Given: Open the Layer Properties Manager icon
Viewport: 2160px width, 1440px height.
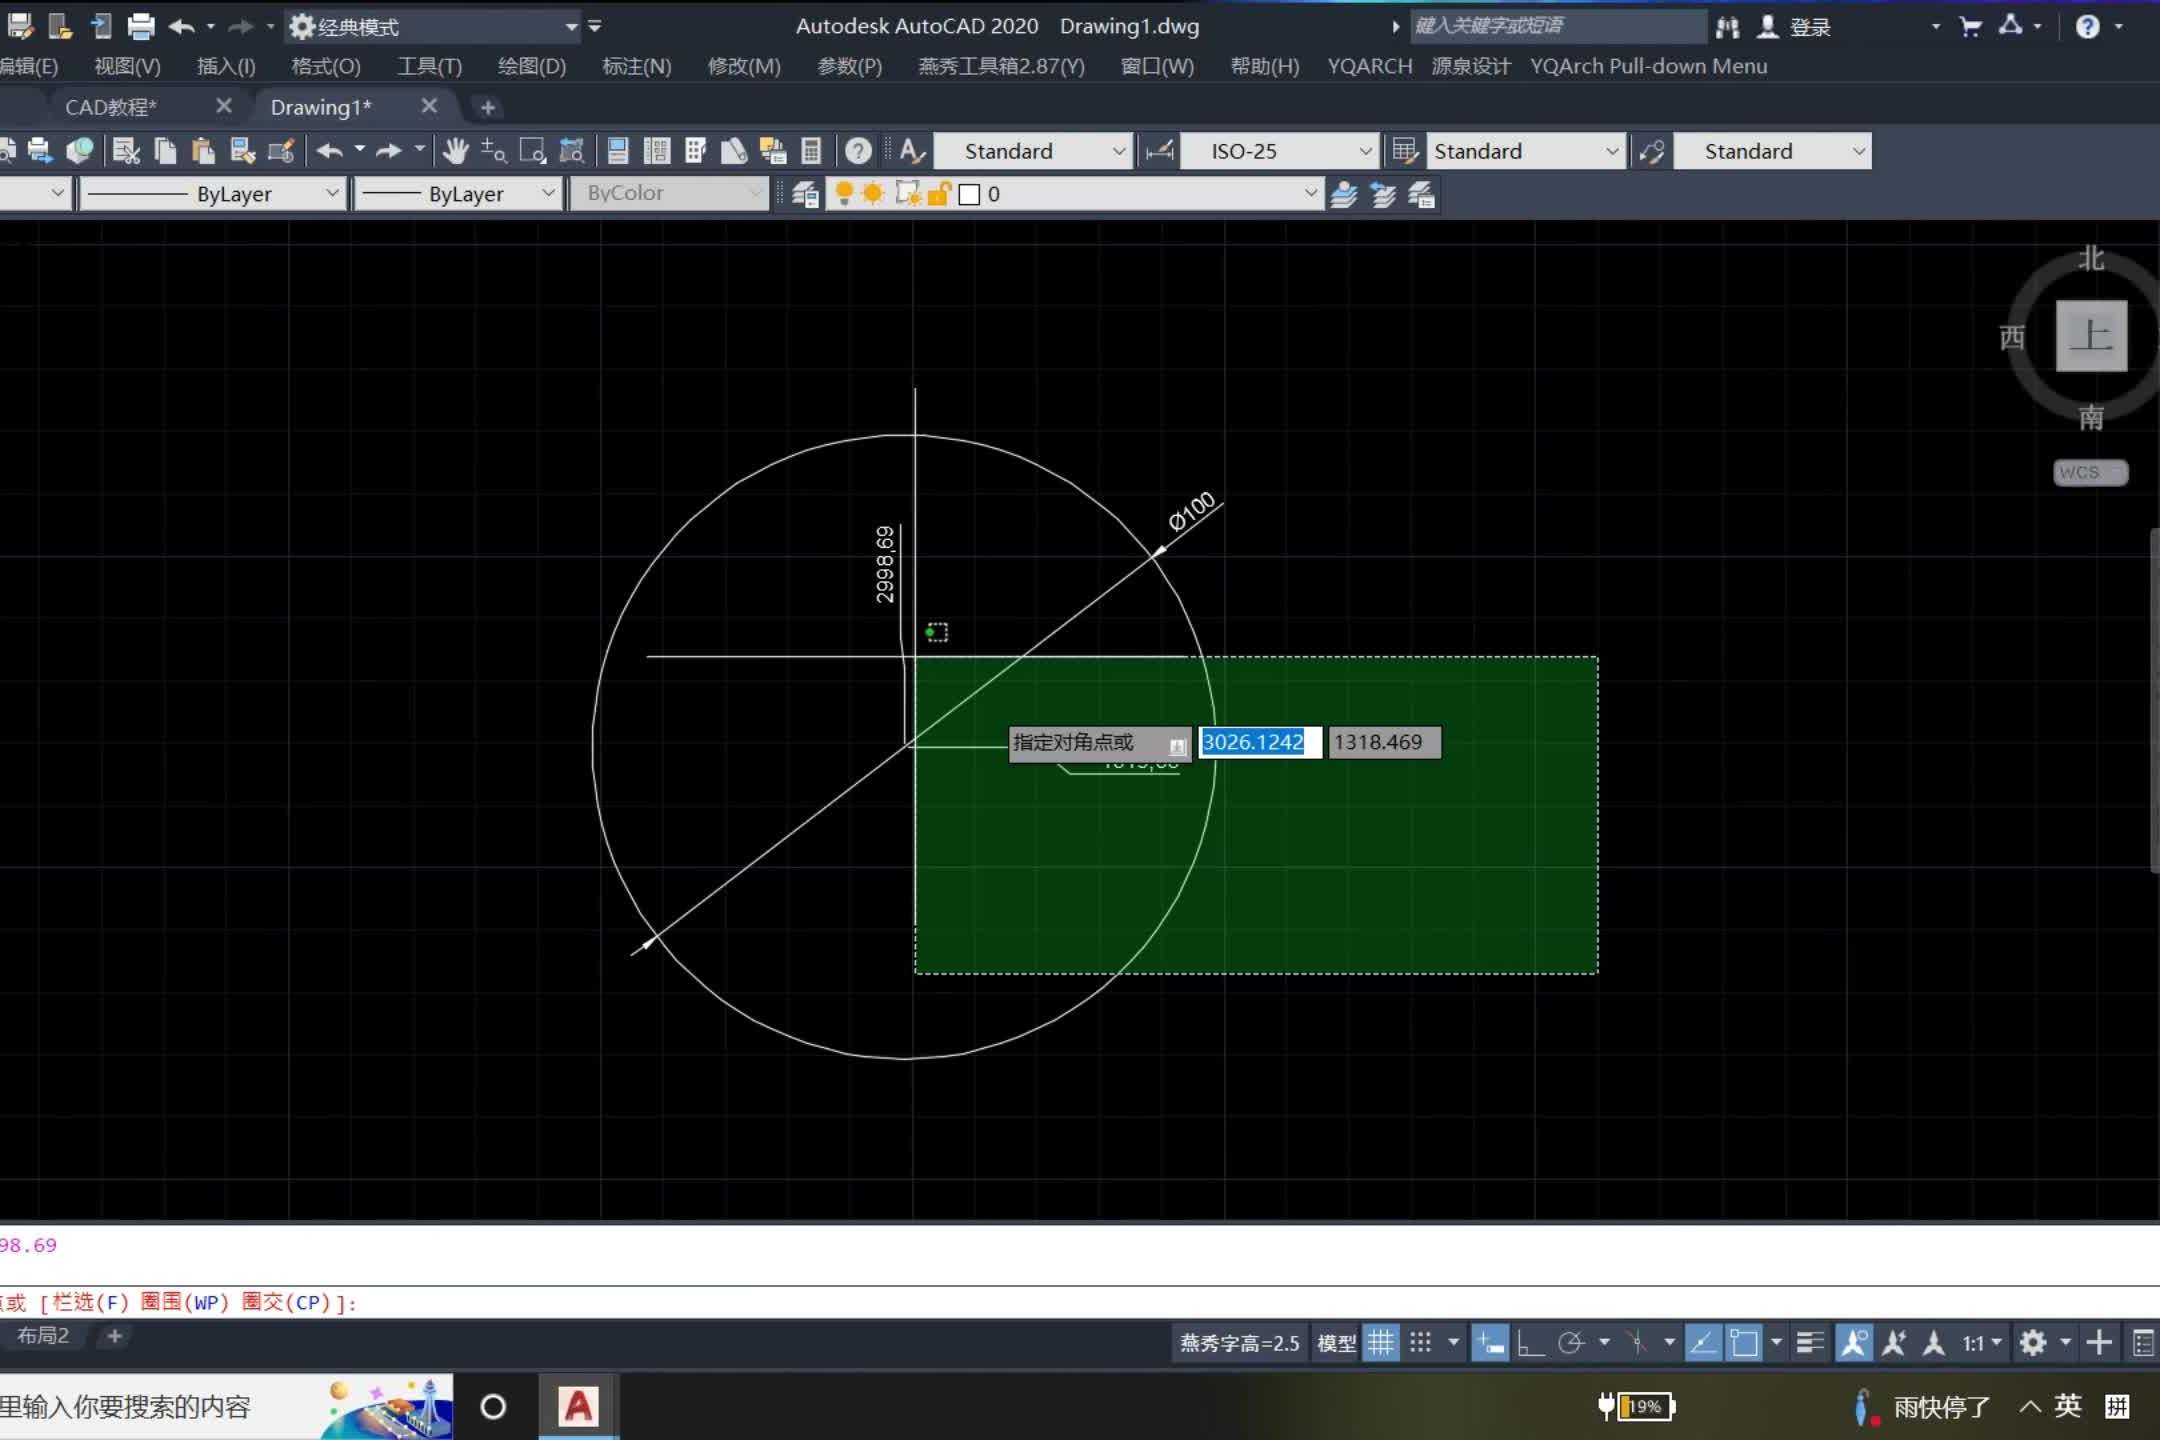Looking at the screenshot, I should pyautogui.click(x=806, y=194).
